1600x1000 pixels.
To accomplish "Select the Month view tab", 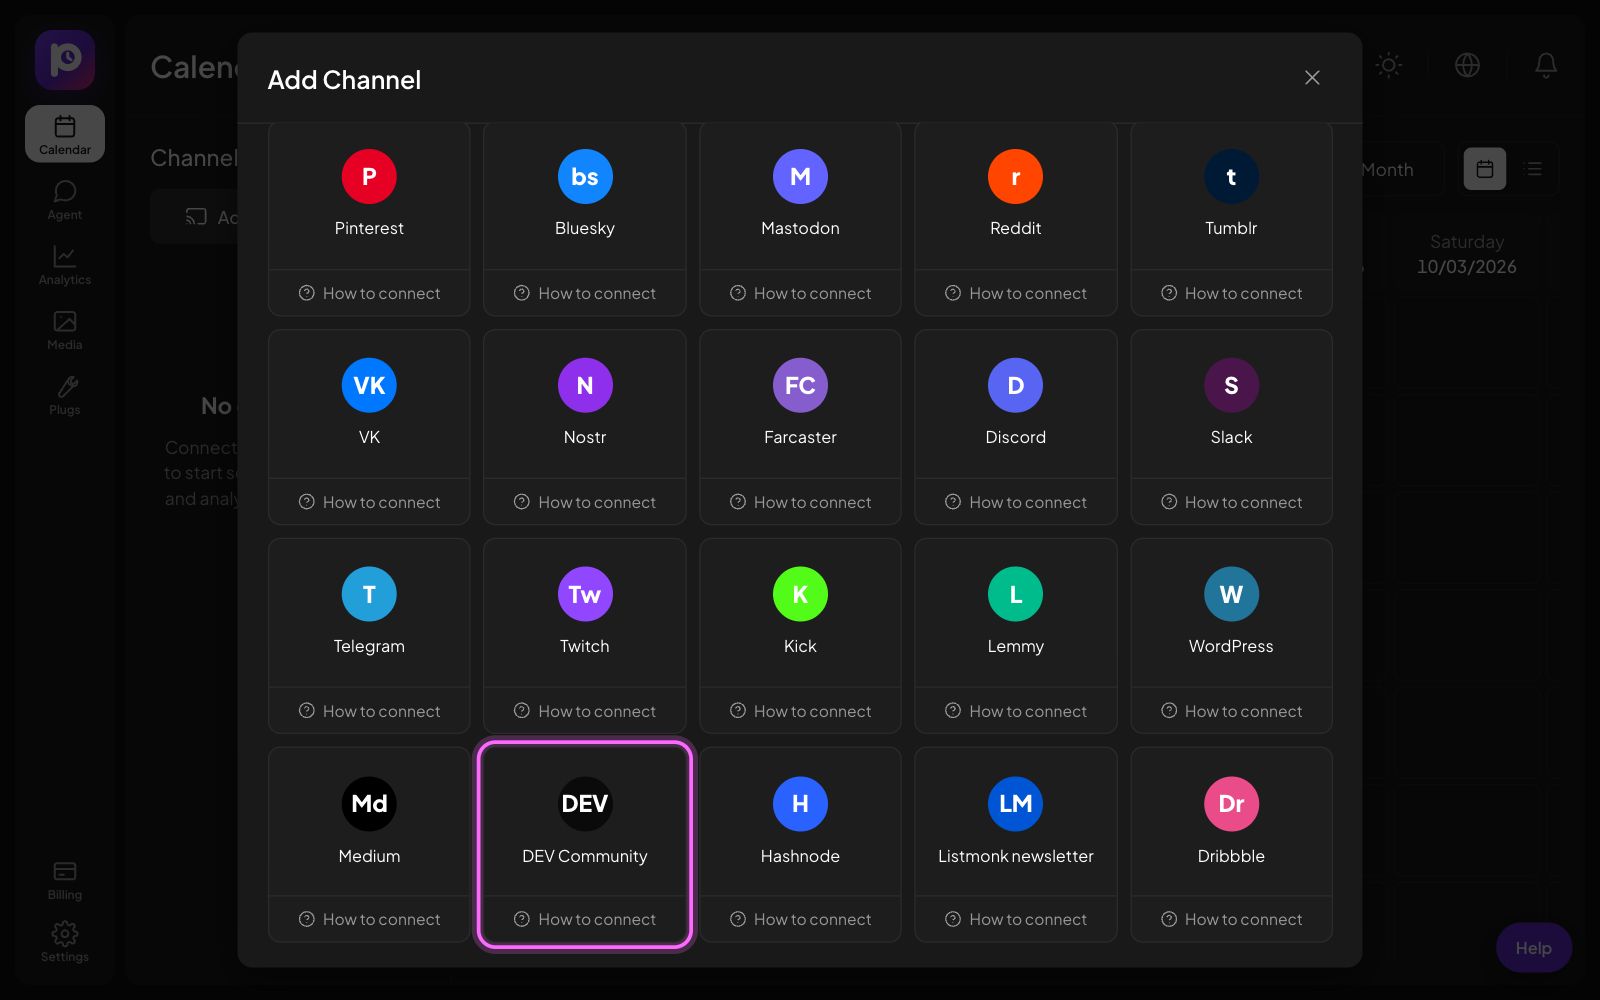I will click(x=1387, y=170).
